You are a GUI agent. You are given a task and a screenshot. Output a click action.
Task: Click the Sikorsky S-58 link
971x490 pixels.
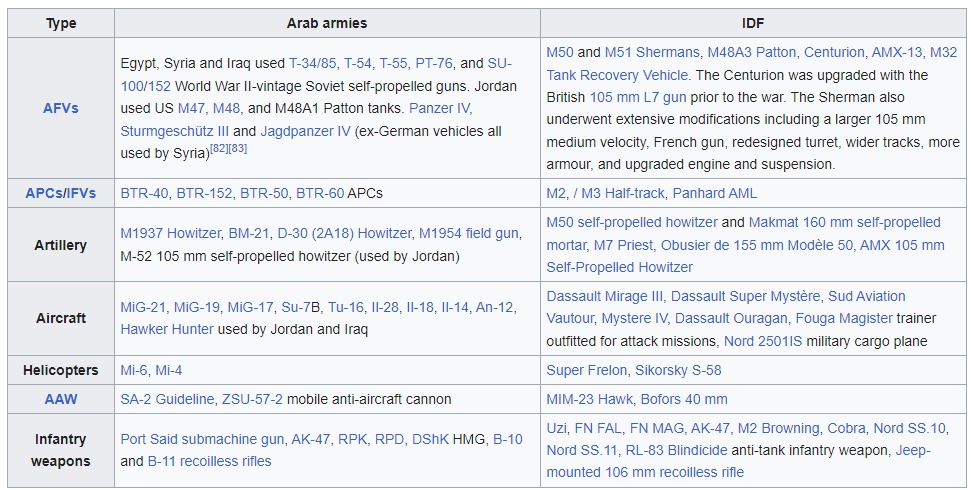[678, 370]
